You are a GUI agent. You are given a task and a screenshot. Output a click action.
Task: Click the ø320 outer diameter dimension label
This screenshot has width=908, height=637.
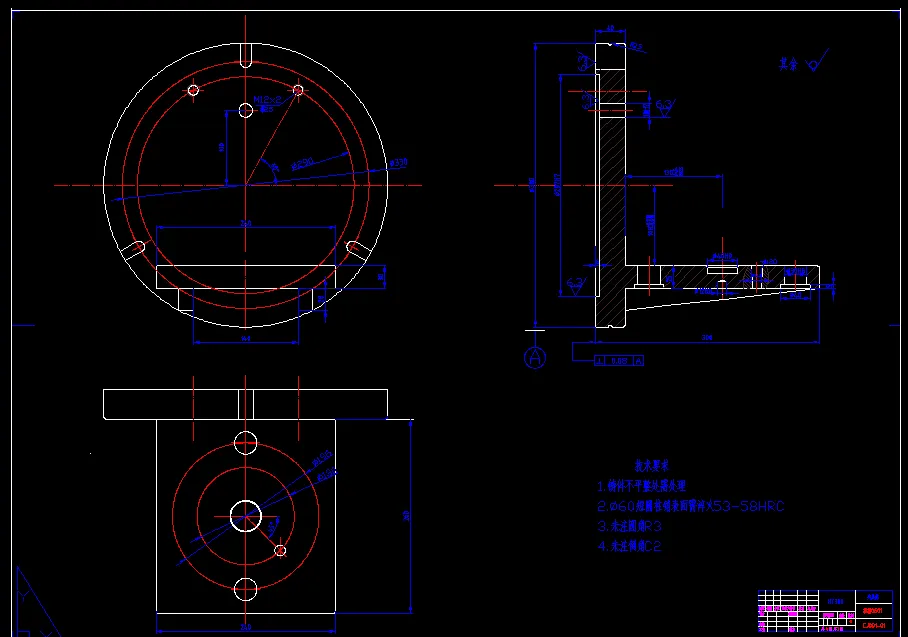point(398,163)
